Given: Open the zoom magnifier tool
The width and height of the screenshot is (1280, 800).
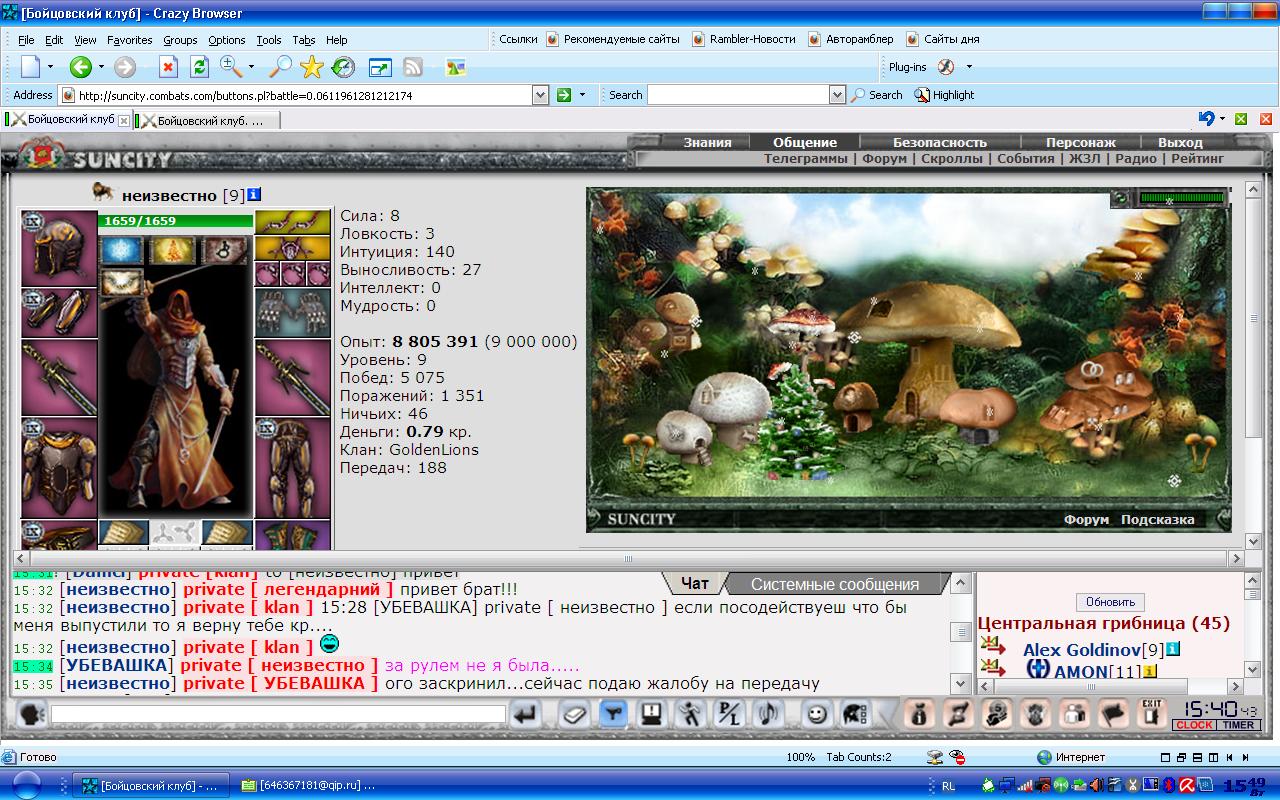Looking at the screenshot, I should coord(231,67).
